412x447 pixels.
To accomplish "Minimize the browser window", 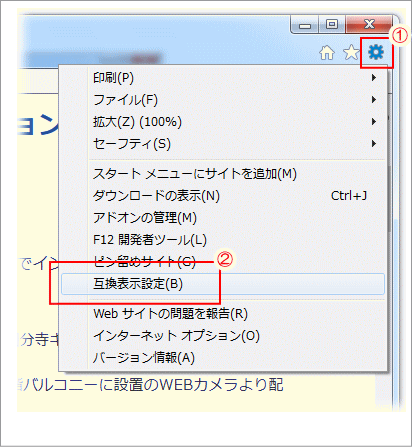I will pos(305,24).
